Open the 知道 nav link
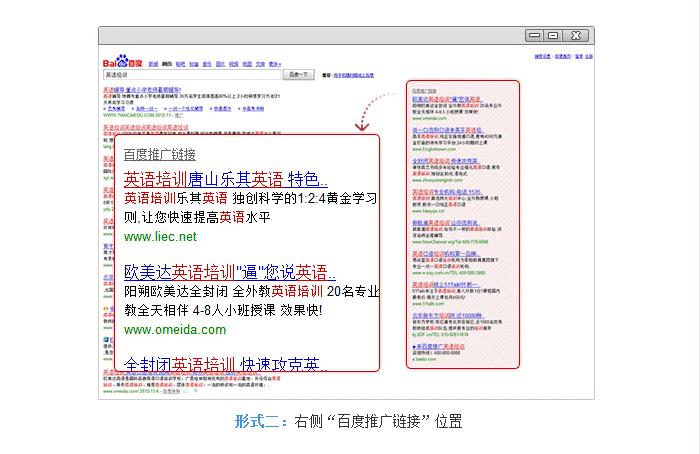Screen dimensions: 700x454 (x=194, y=64)
